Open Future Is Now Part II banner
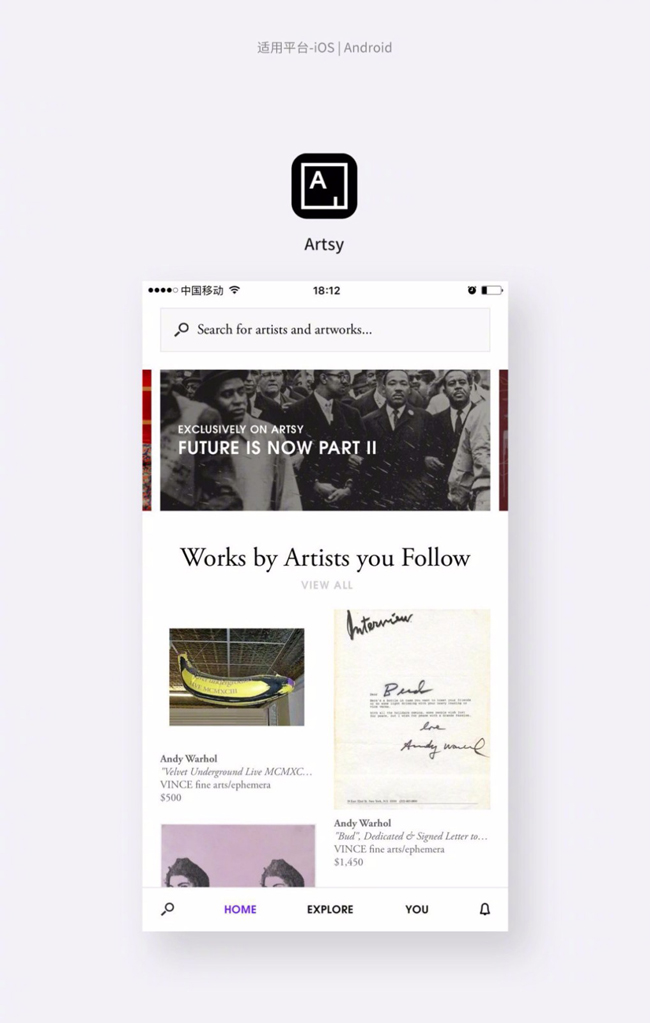The width and height of the screenshot is (650, 1023). point(325,440)
